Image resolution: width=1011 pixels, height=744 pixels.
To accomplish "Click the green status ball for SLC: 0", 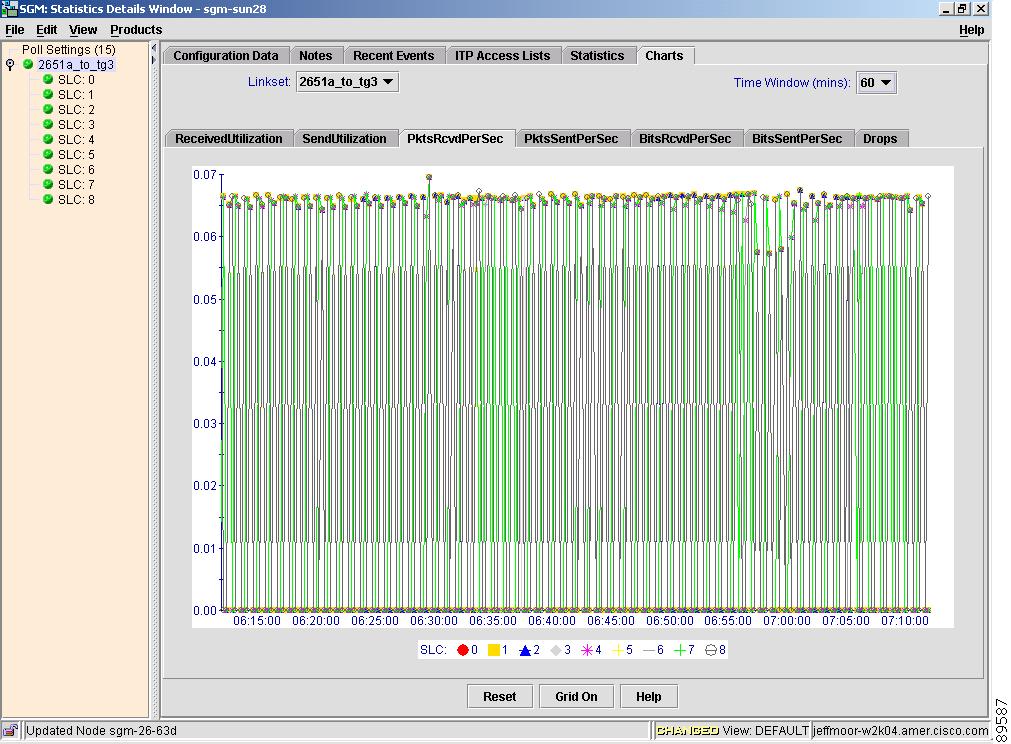I will click(47, 80).
